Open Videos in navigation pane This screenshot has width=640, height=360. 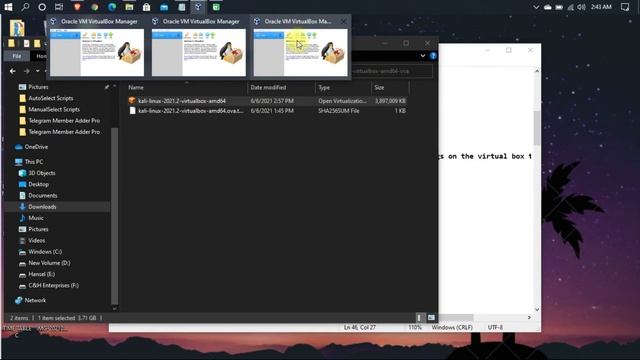(x=36, y=240)
